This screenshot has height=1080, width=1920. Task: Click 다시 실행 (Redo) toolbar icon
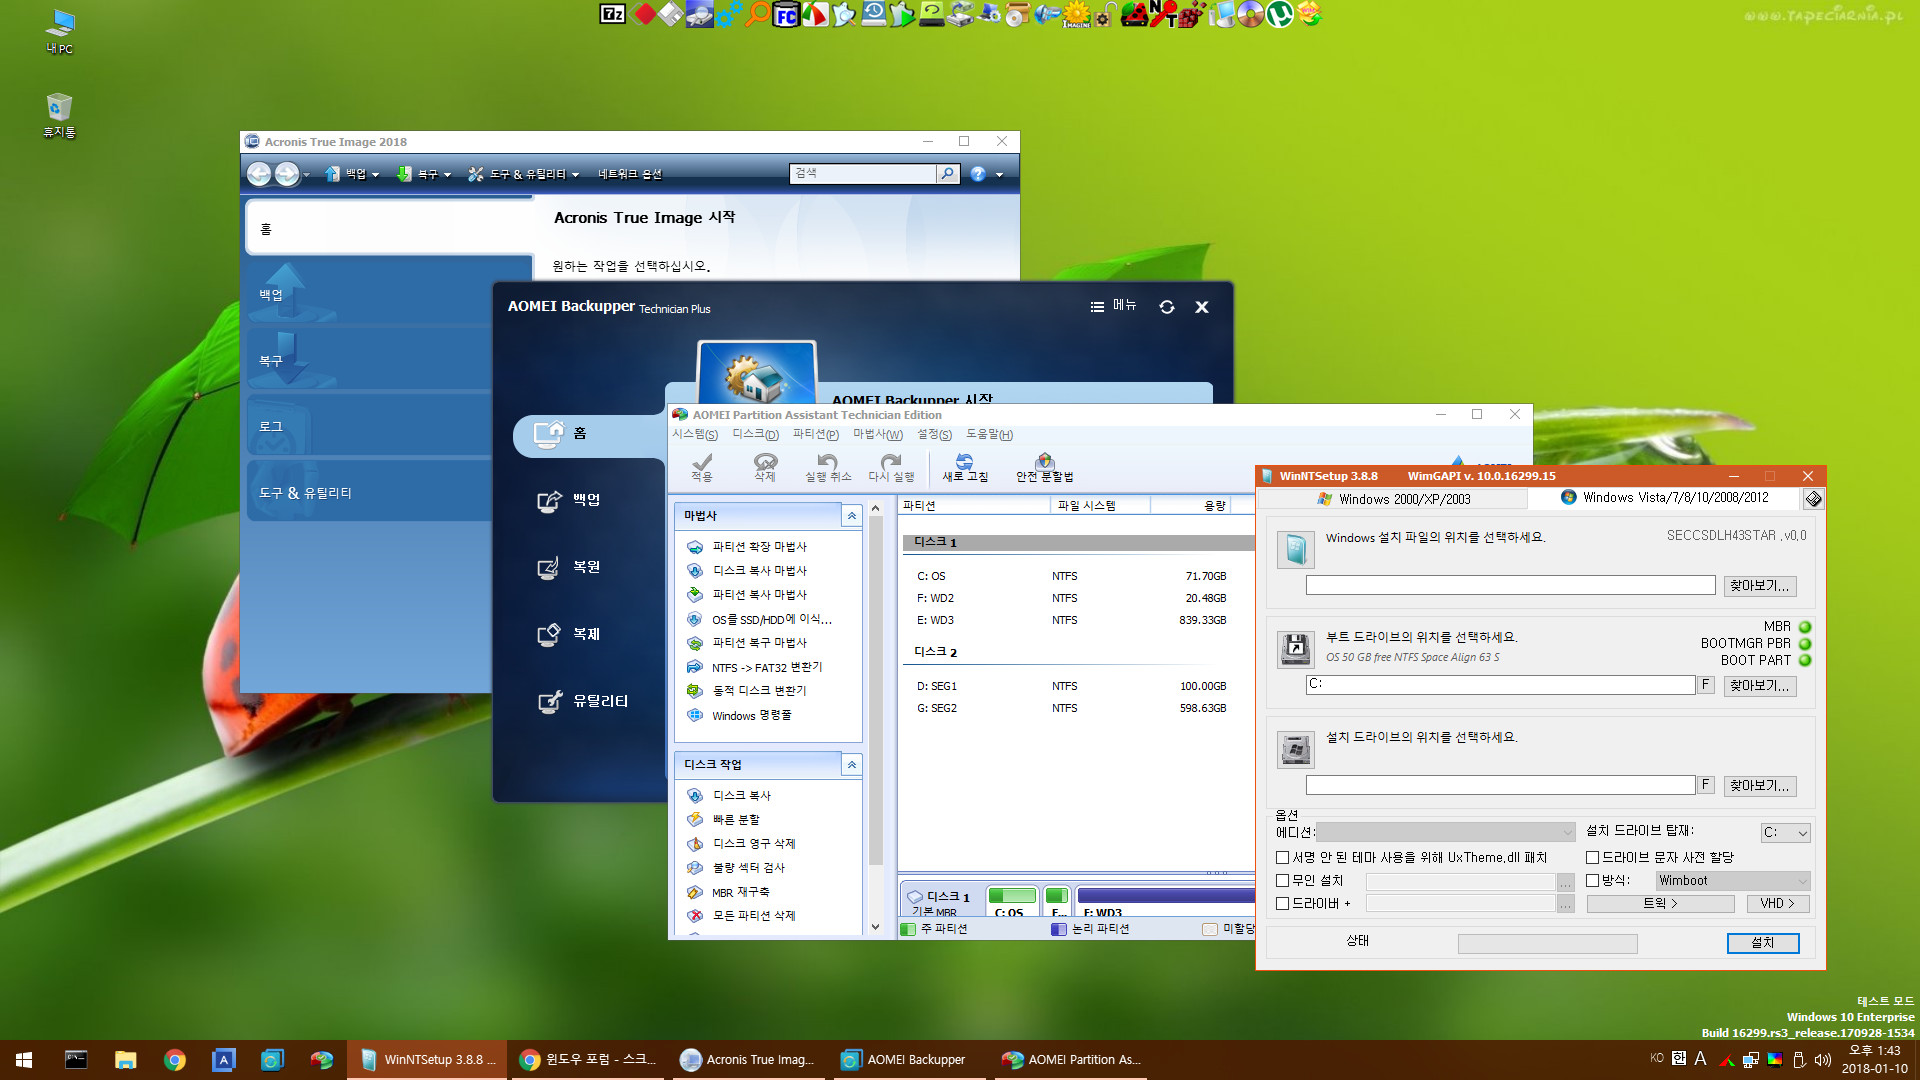(891, 467)
